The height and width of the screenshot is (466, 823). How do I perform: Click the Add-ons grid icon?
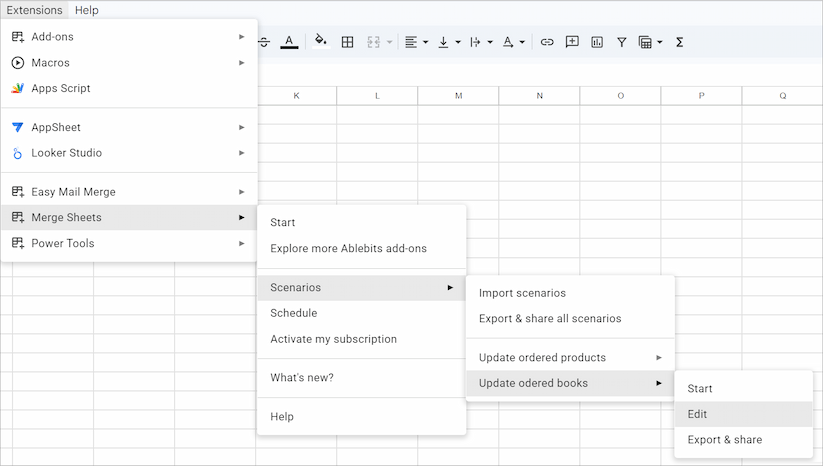point(18,37)
